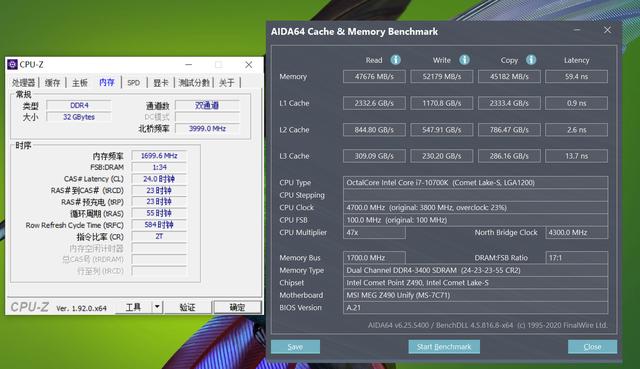640x369 pixels.
Task: Click L1 Cache Copy value 2333.4 GB/s
Action: click(509, 103)
